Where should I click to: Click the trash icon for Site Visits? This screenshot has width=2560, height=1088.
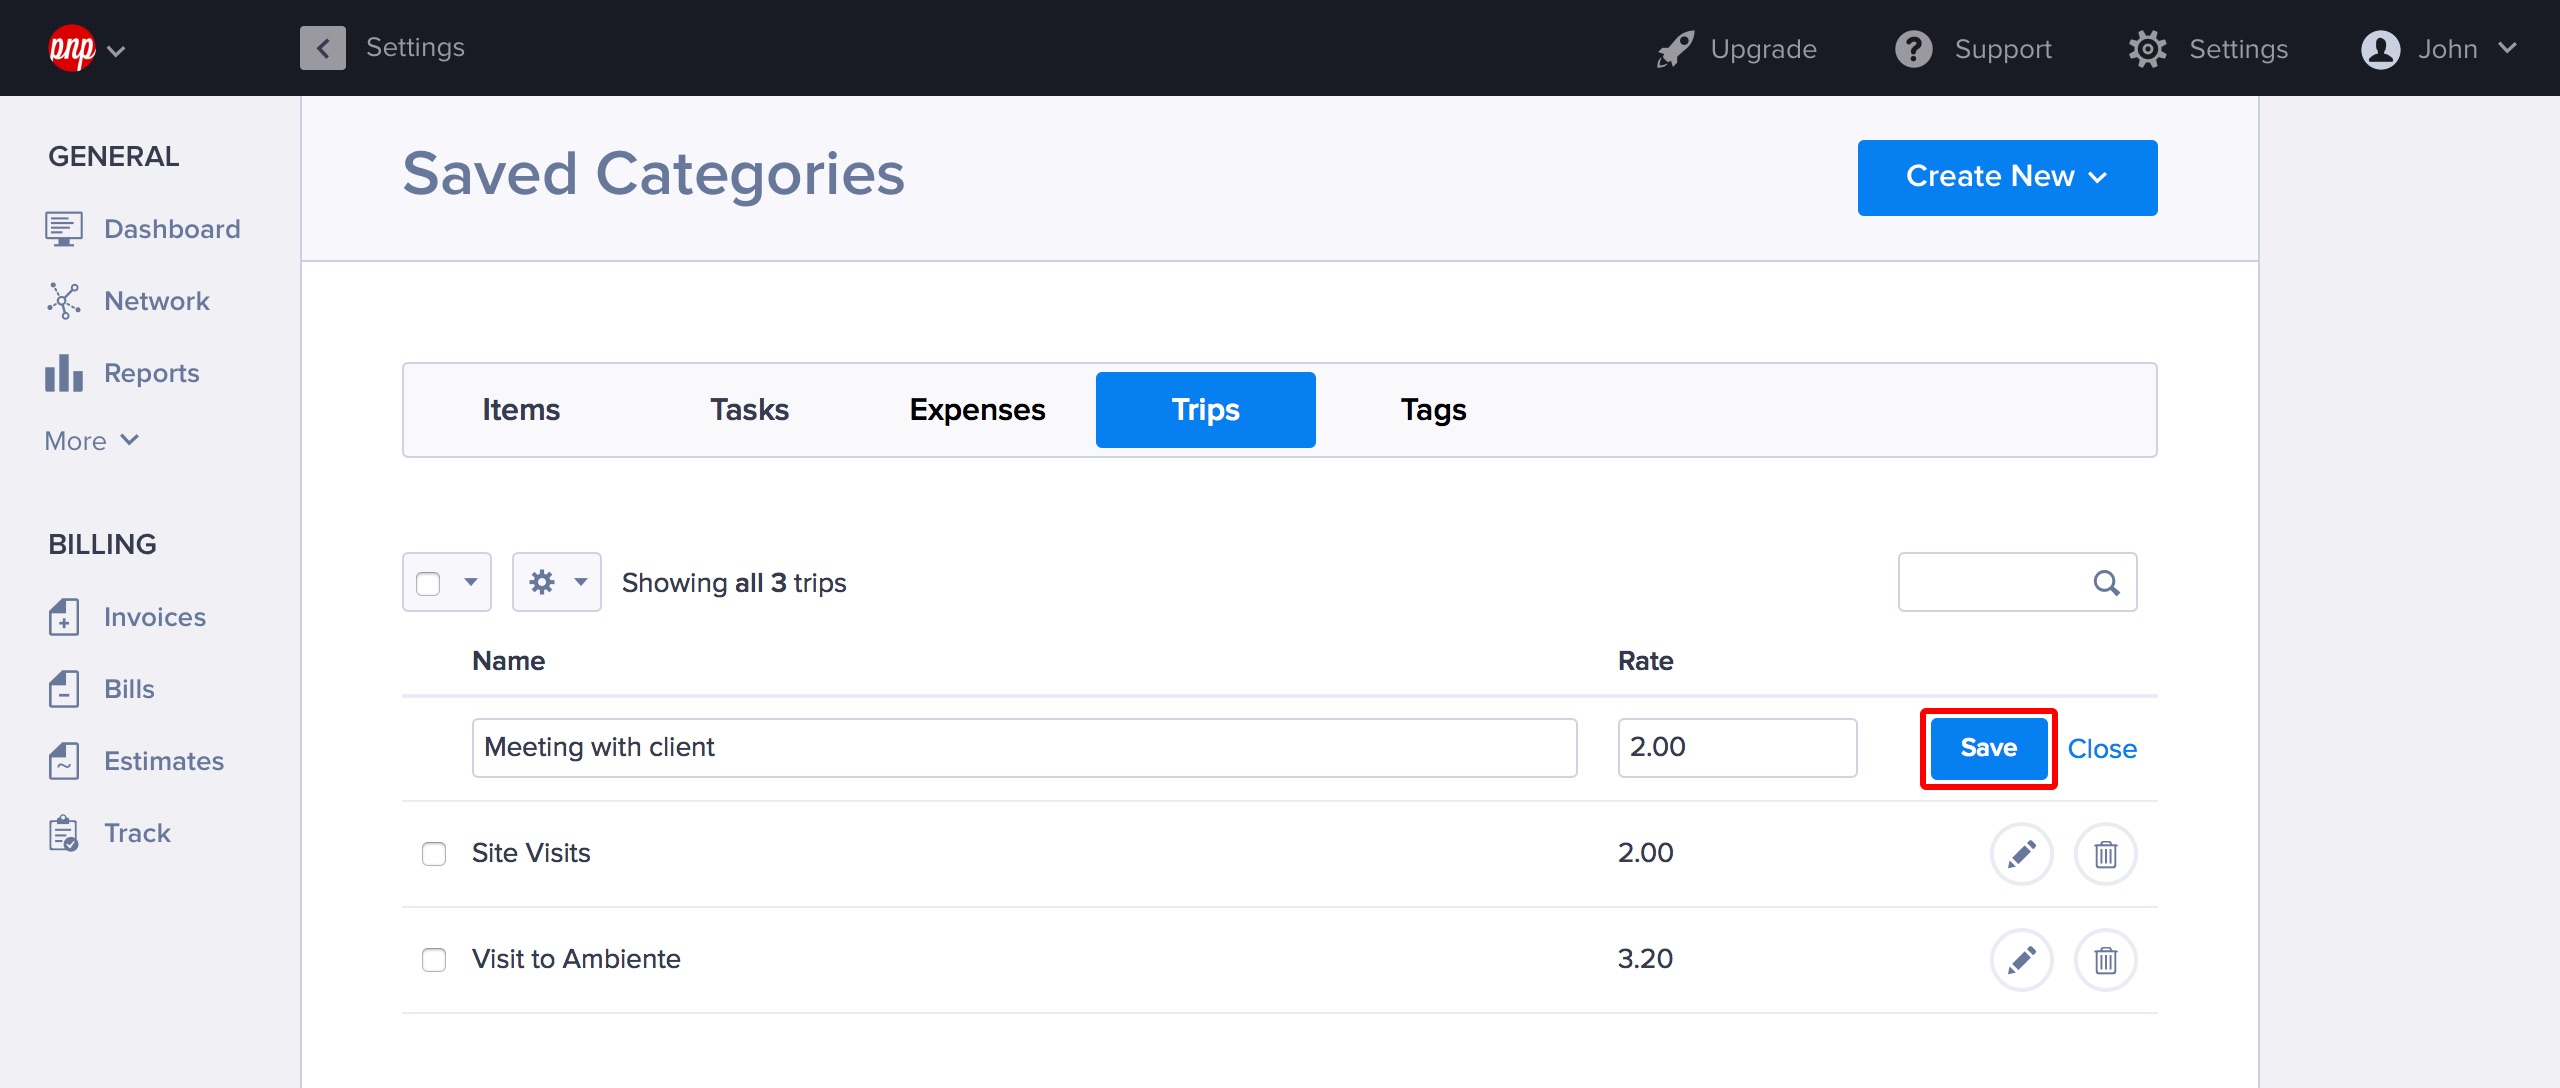coord(2105,854)
